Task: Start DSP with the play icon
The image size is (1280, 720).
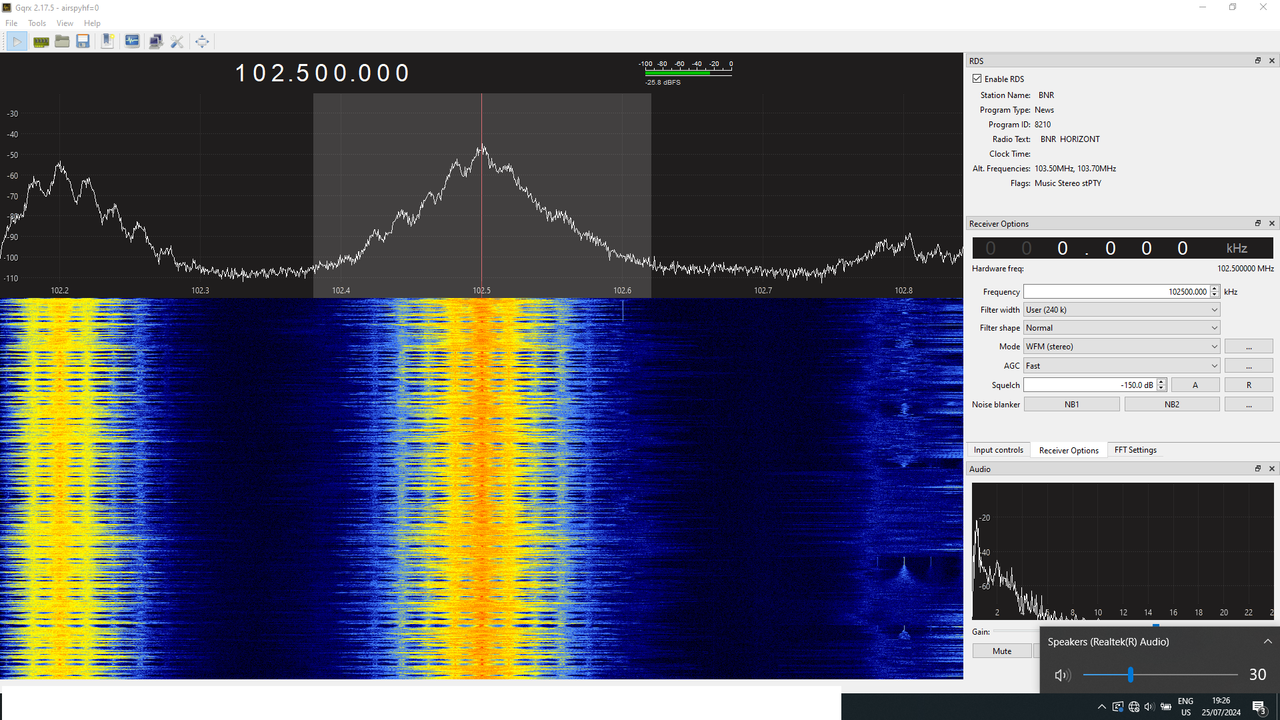Action: coord(17,41)
